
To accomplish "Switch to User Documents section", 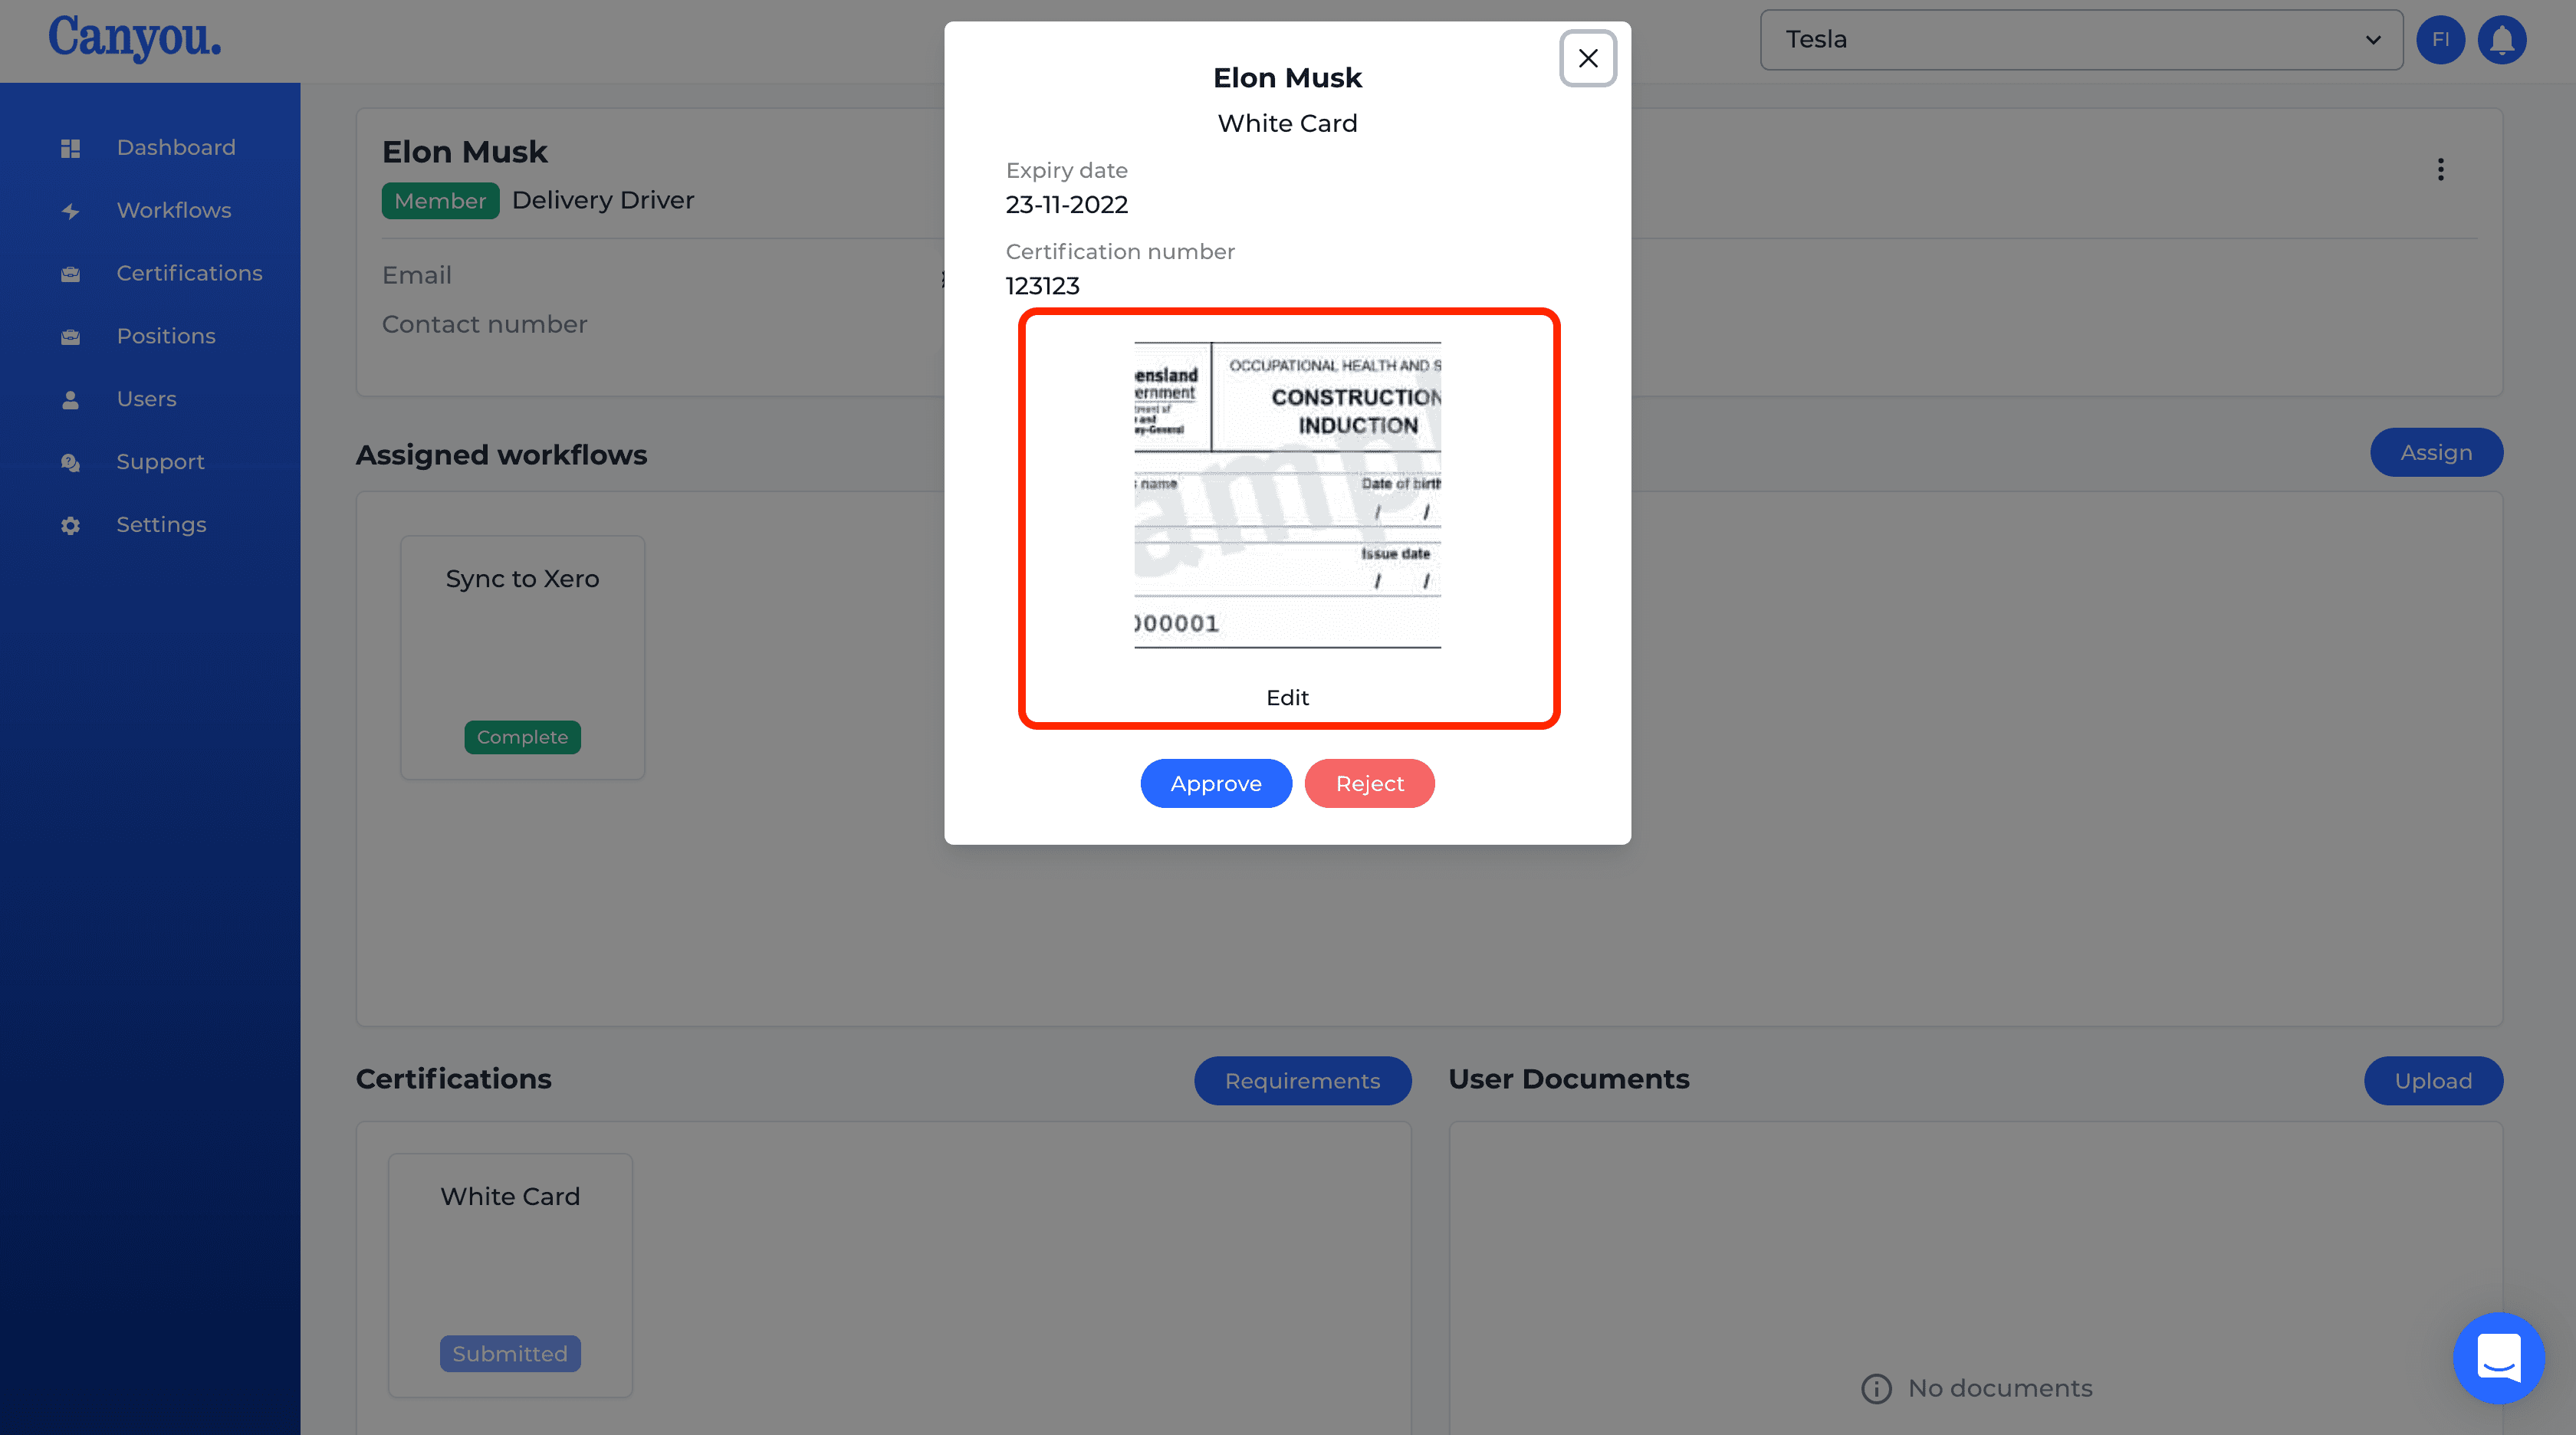I will (1569, 1078).
